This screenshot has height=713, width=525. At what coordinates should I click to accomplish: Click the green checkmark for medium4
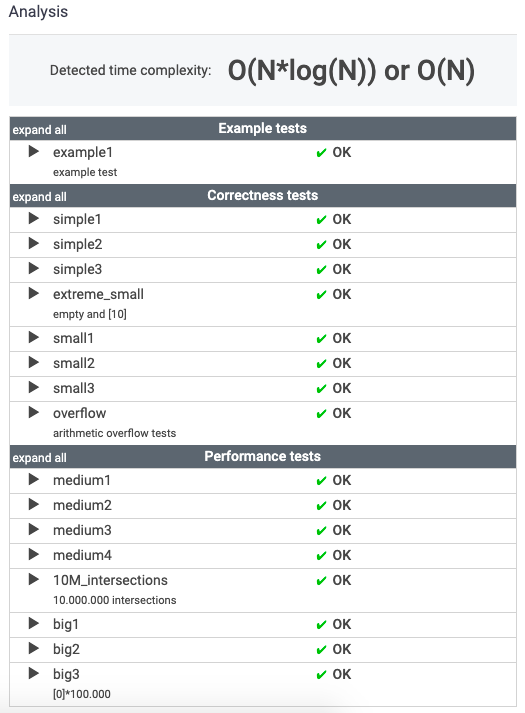321,556
